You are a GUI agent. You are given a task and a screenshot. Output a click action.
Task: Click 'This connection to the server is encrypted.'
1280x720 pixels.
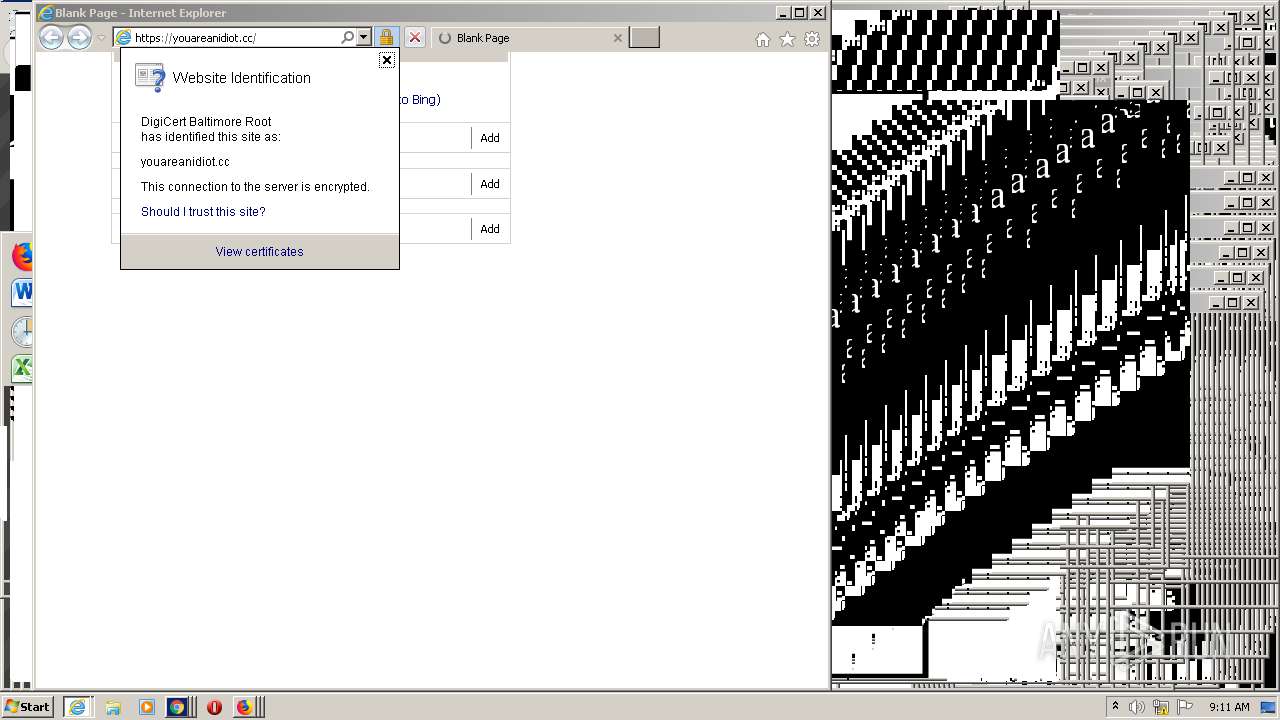click(x=255, y=187)
